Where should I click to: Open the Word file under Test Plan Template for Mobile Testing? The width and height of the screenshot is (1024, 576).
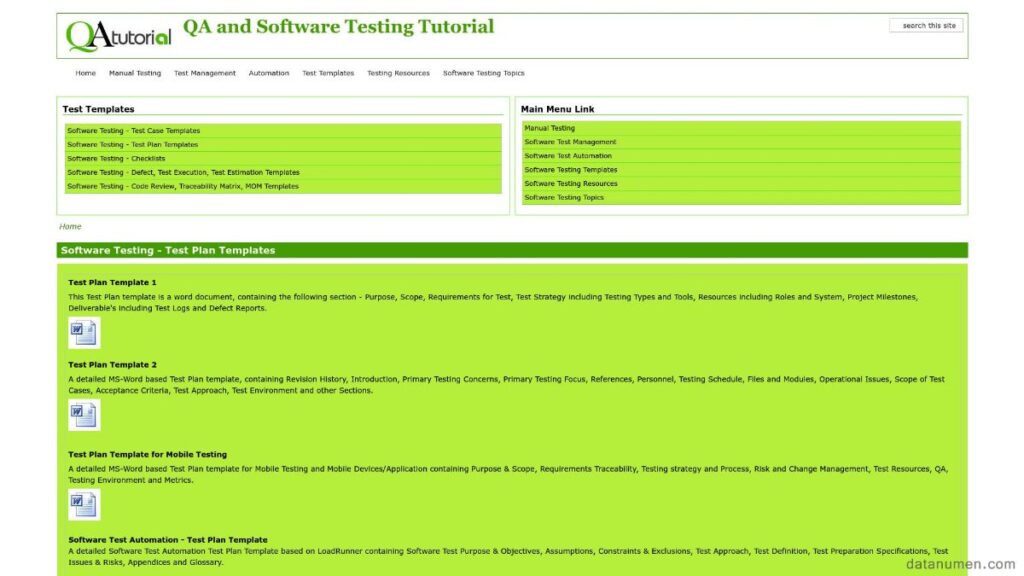click(85, 504)
